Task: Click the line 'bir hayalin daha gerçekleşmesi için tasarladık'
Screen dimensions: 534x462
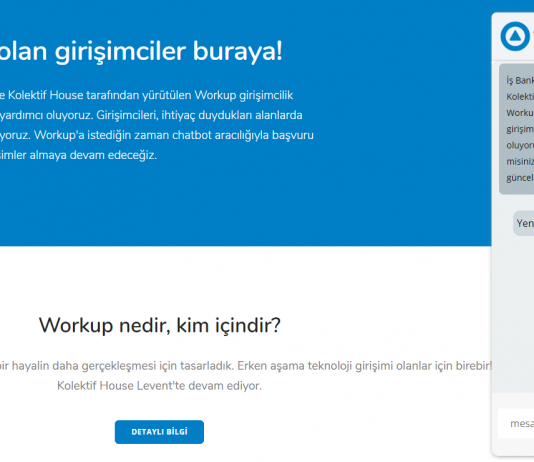Action: pos(116,366)
